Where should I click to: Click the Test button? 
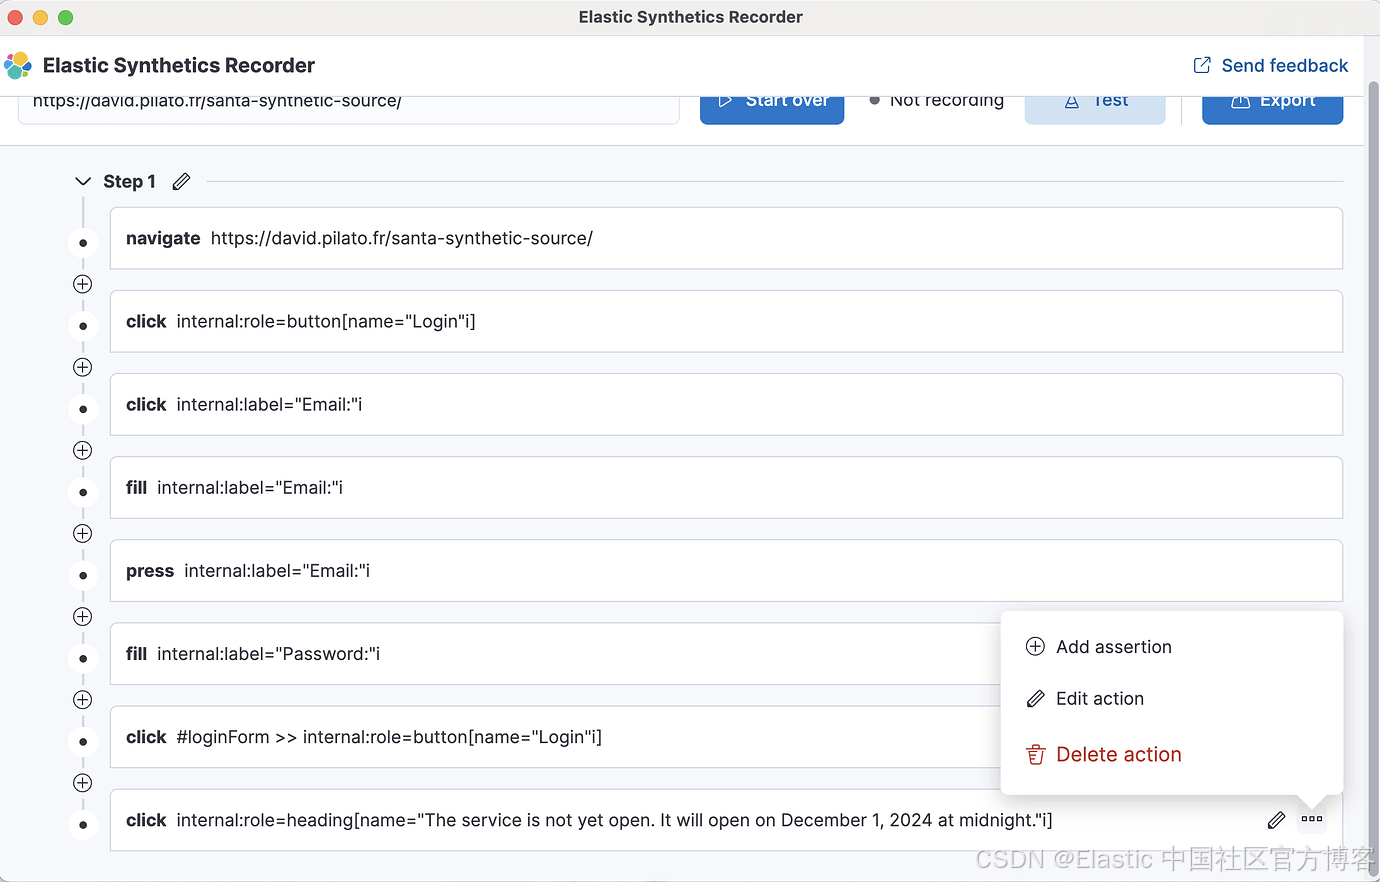1095,108
